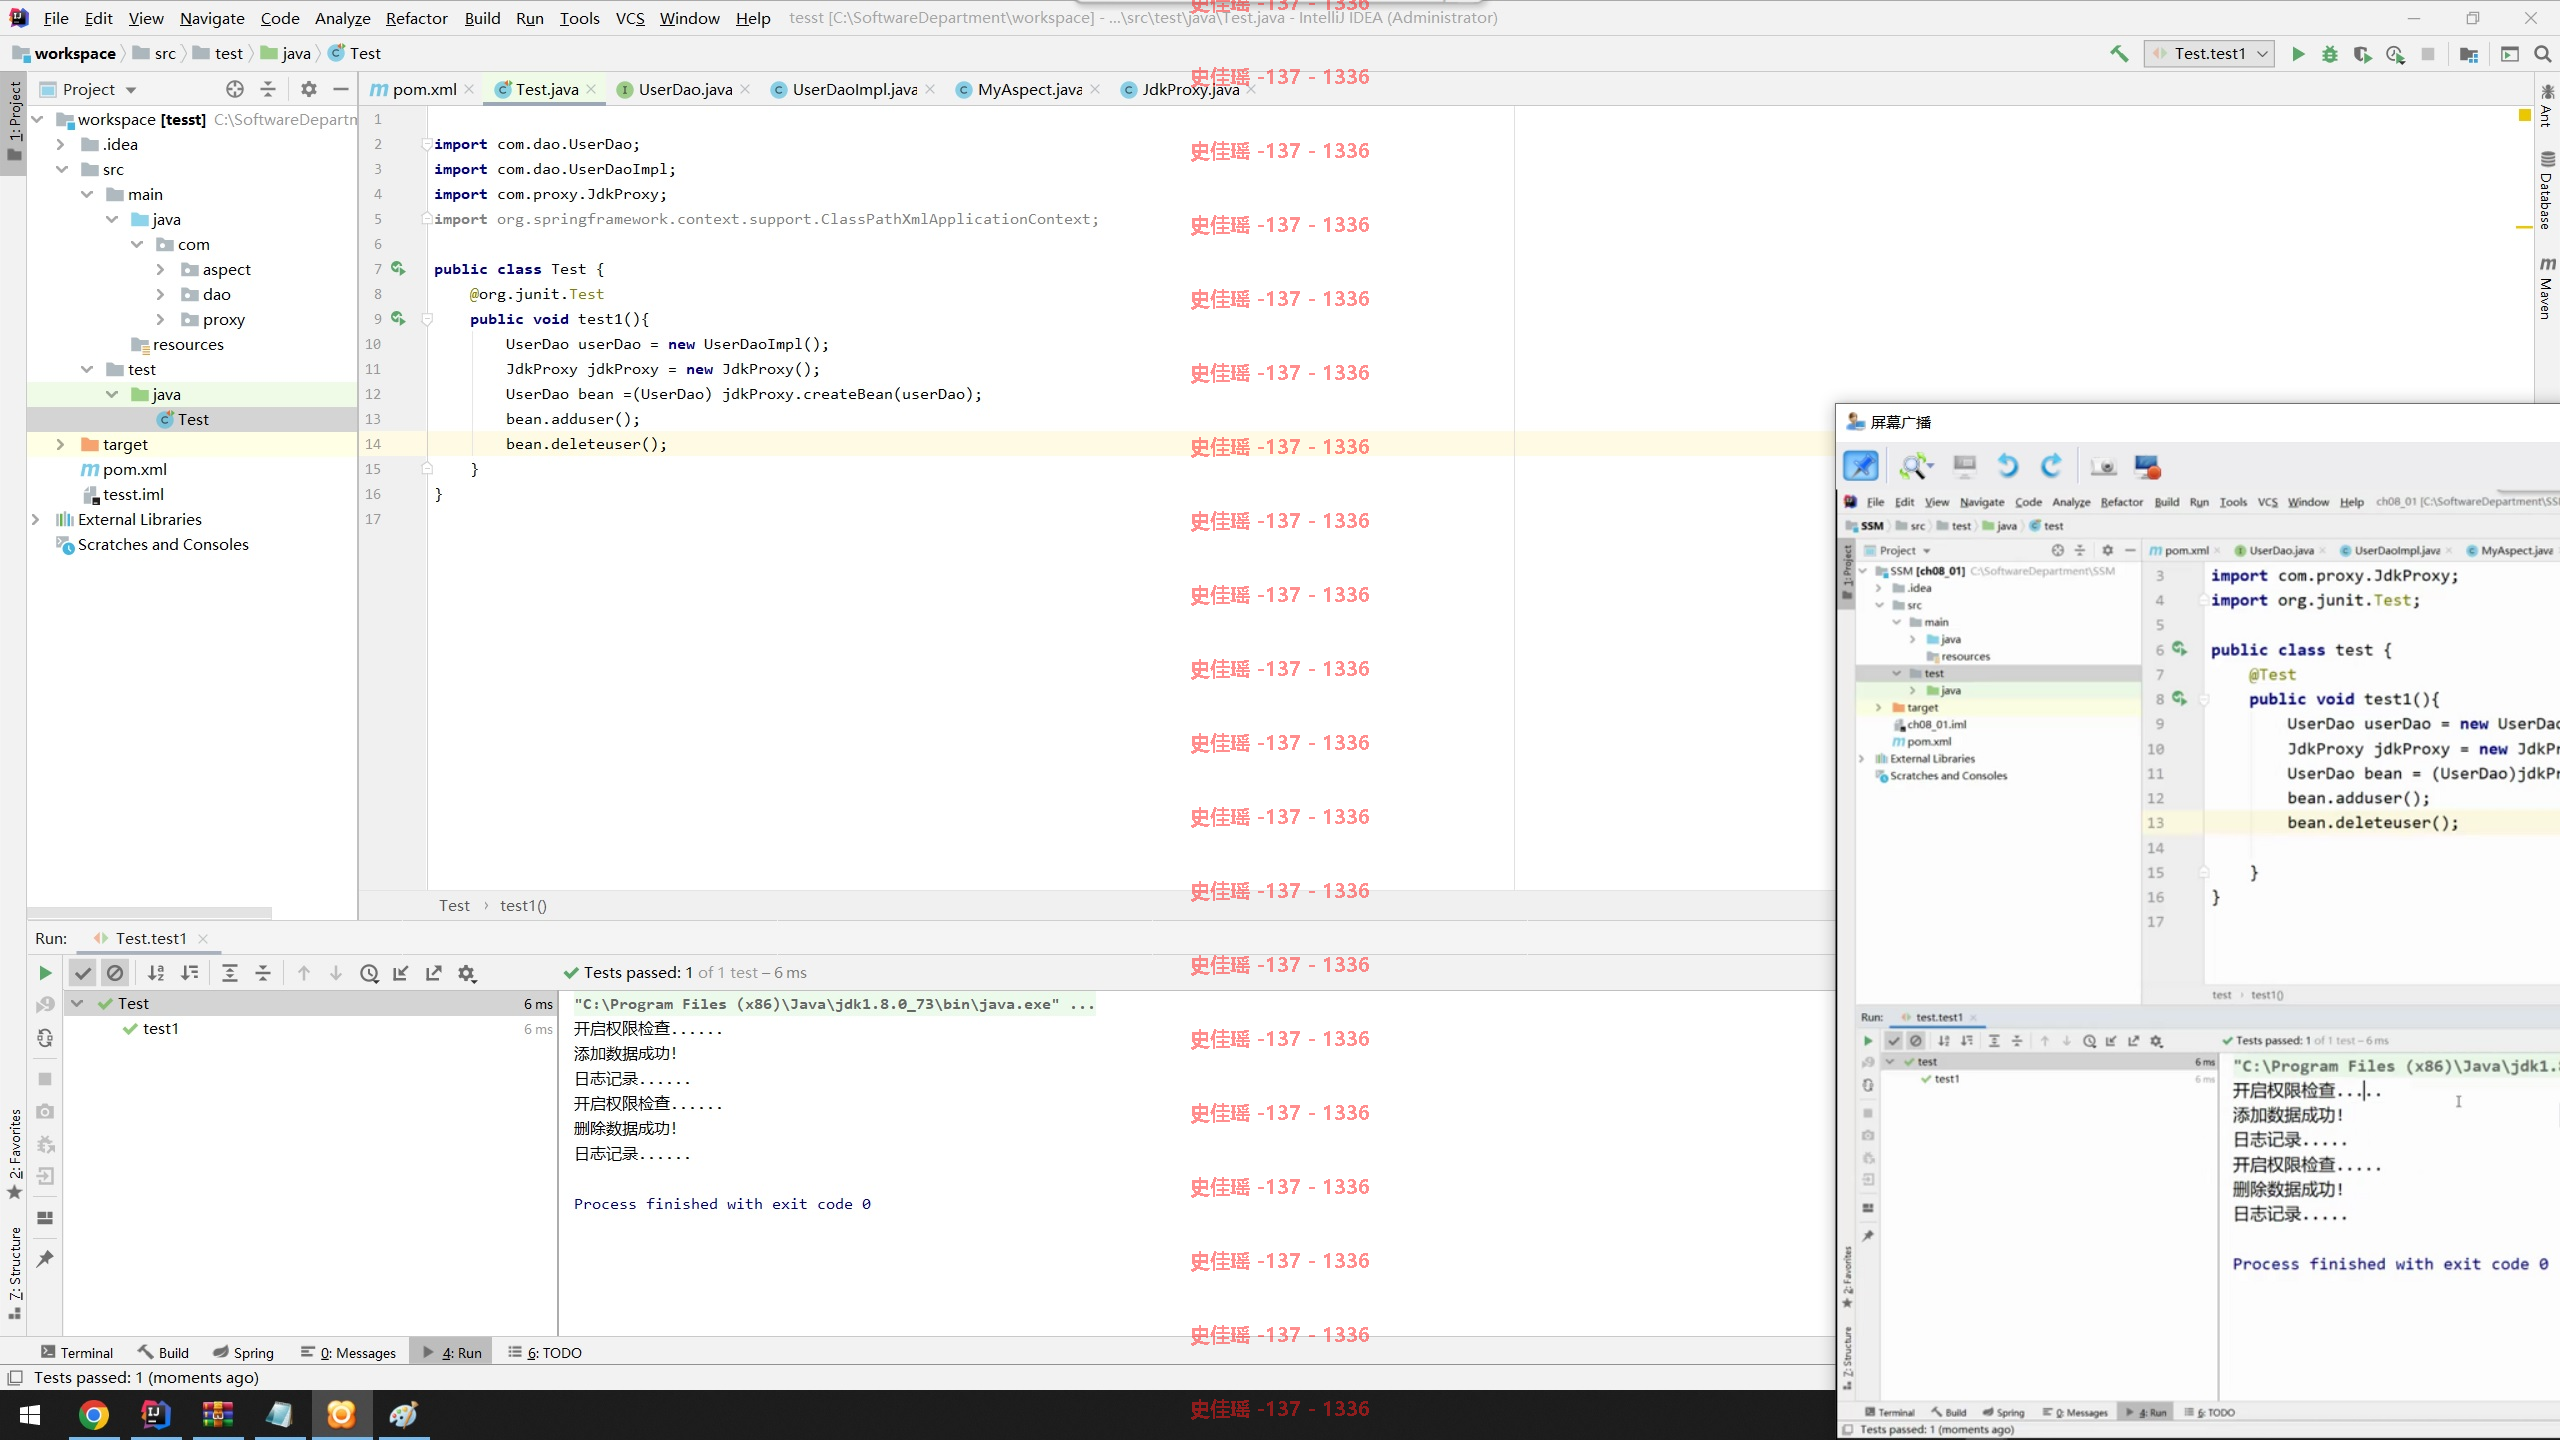Click the run gutter icon beside test1()
The height and width of the screenshot is (1440, 2560).
tap(398, 318)
